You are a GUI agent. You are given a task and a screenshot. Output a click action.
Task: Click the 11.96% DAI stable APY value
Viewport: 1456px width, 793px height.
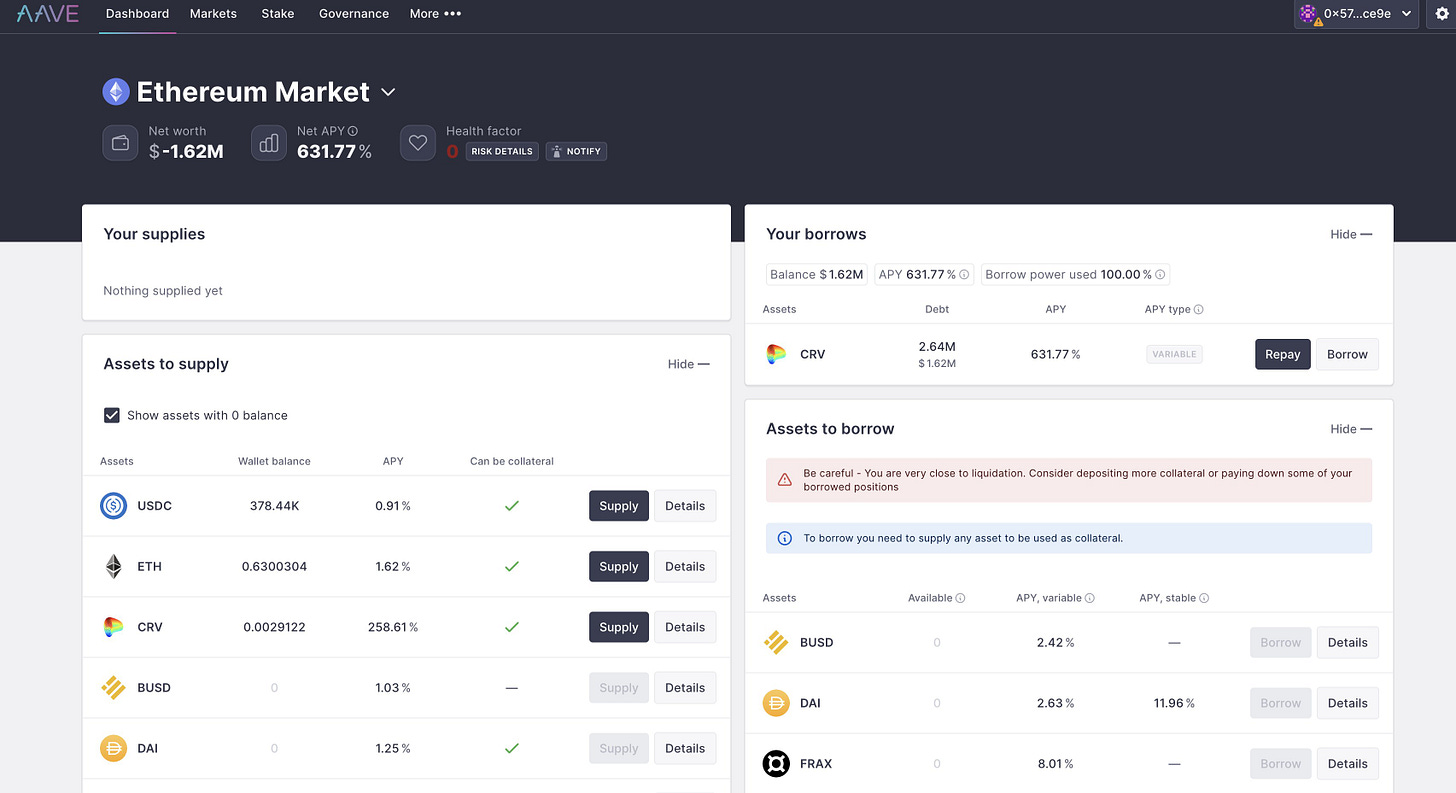(x=1174, y=703)
